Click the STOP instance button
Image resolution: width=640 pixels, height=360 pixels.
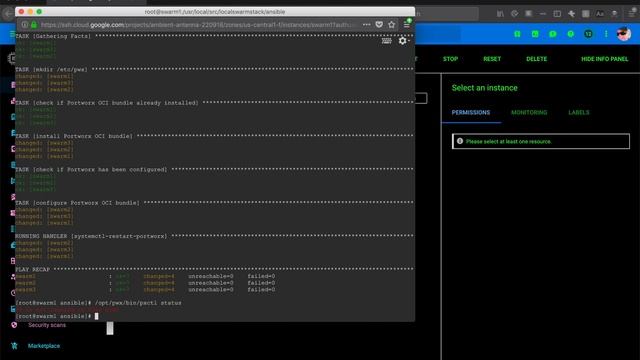450,59
